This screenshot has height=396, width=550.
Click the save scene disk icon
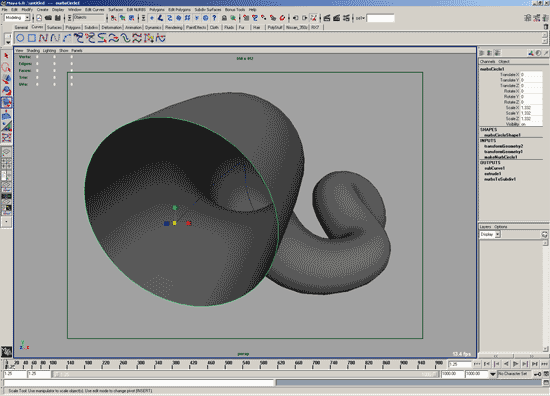pyautogui.click(x=58, y=18)
